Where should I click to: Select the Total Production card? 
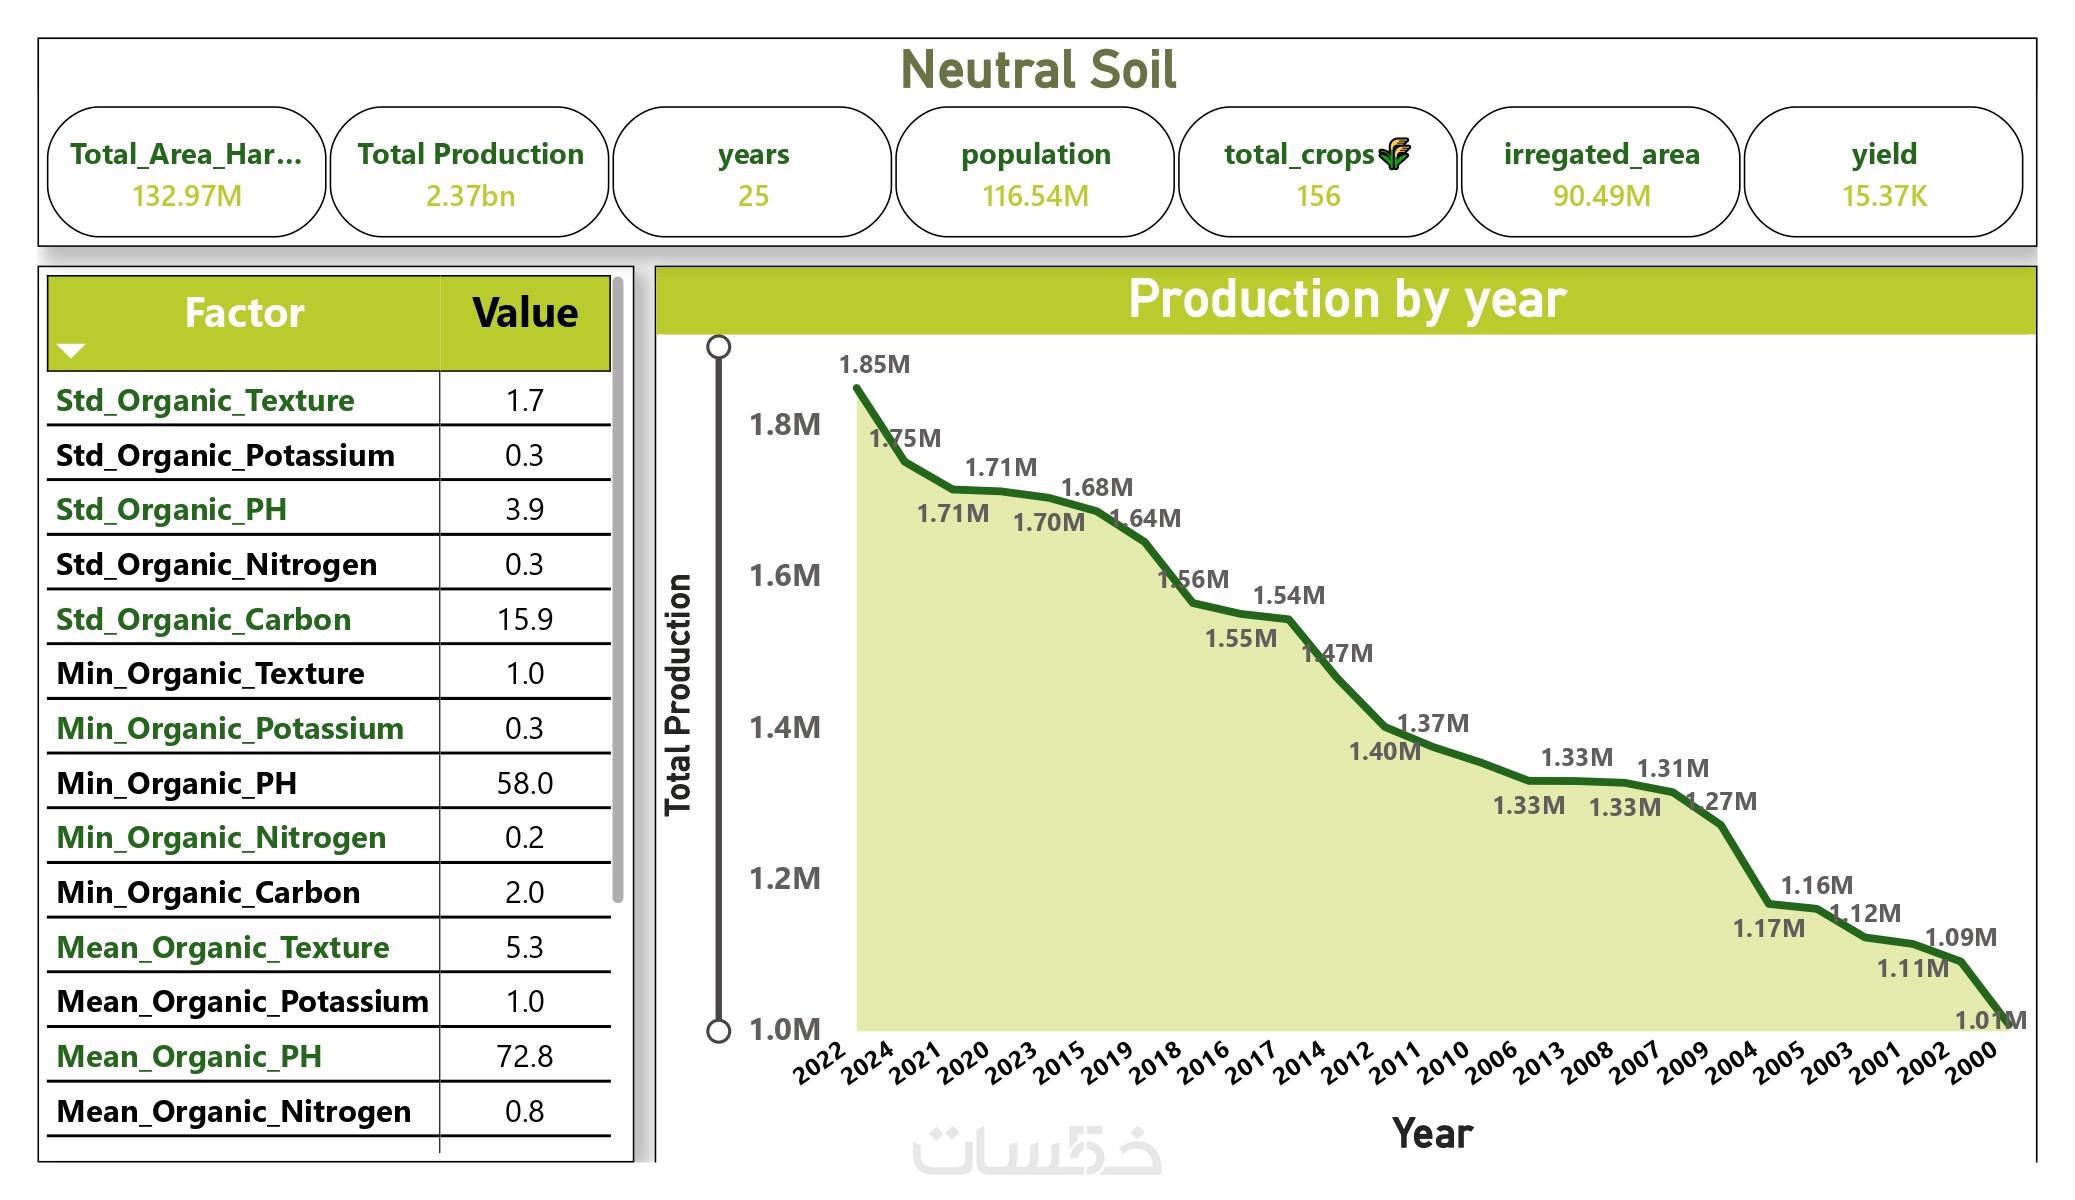470,173
